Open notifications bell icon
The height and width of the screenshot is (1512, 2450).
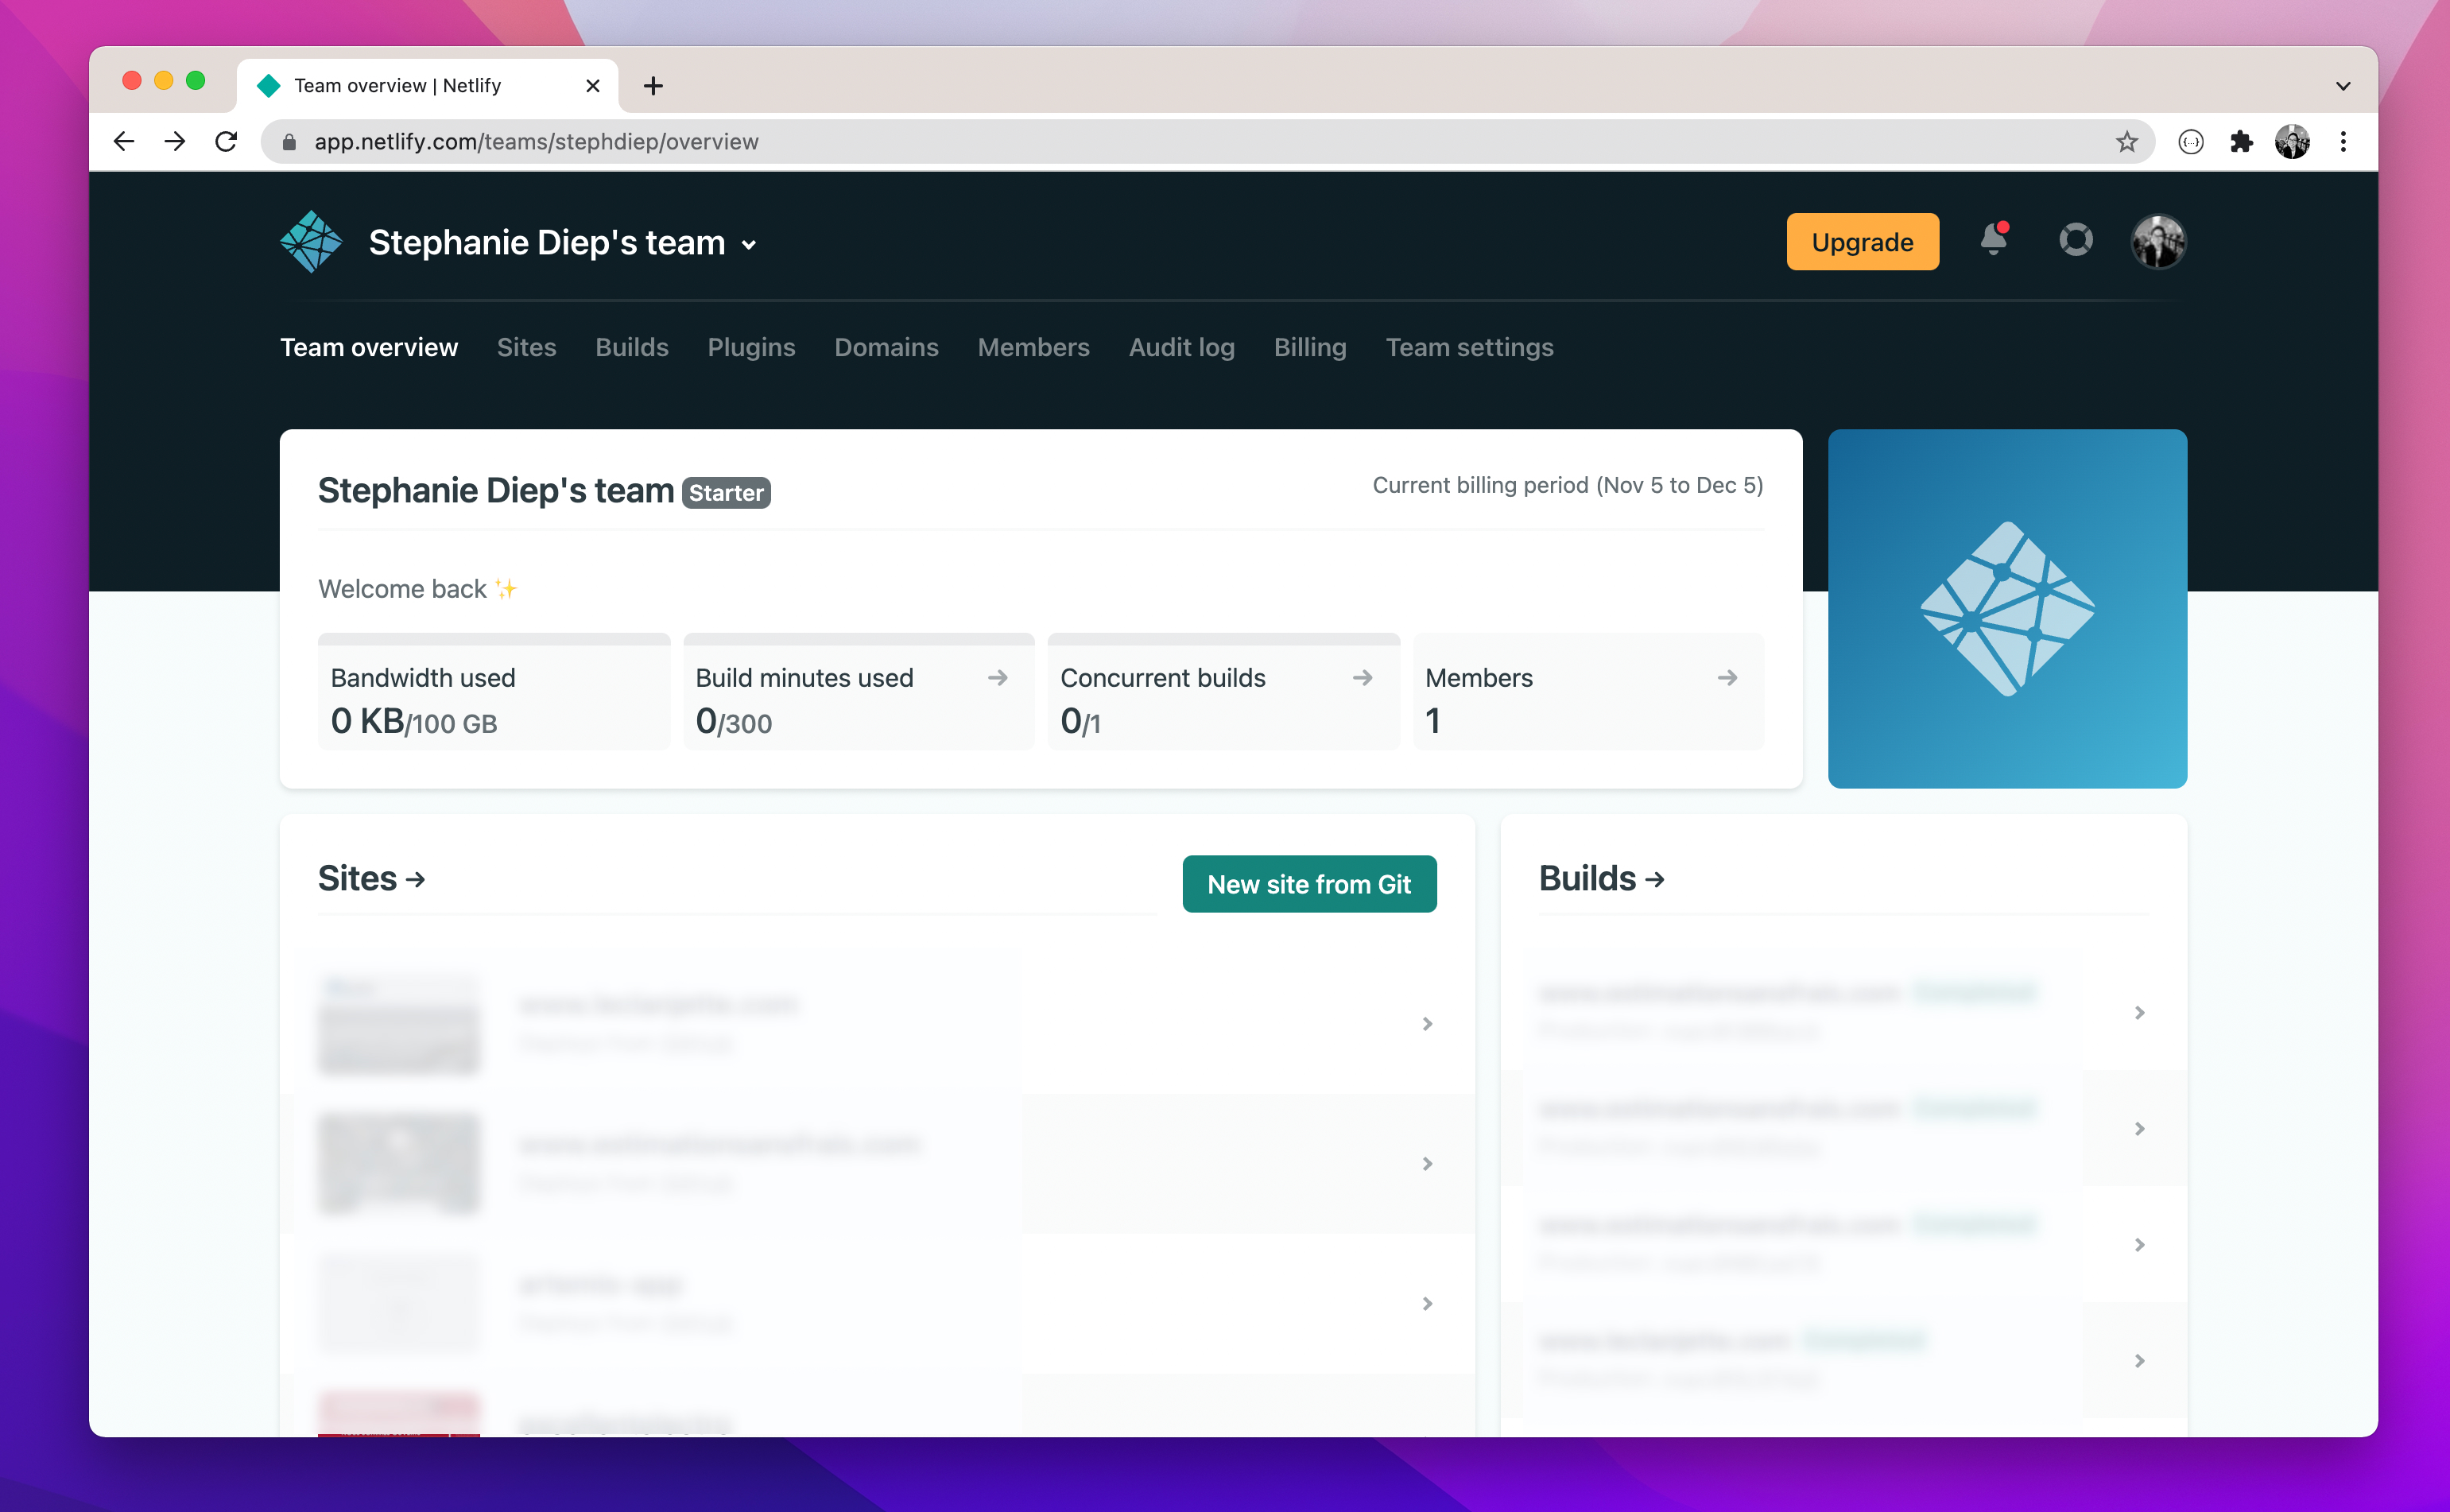pyautogui.click(x=1993, y=240)
